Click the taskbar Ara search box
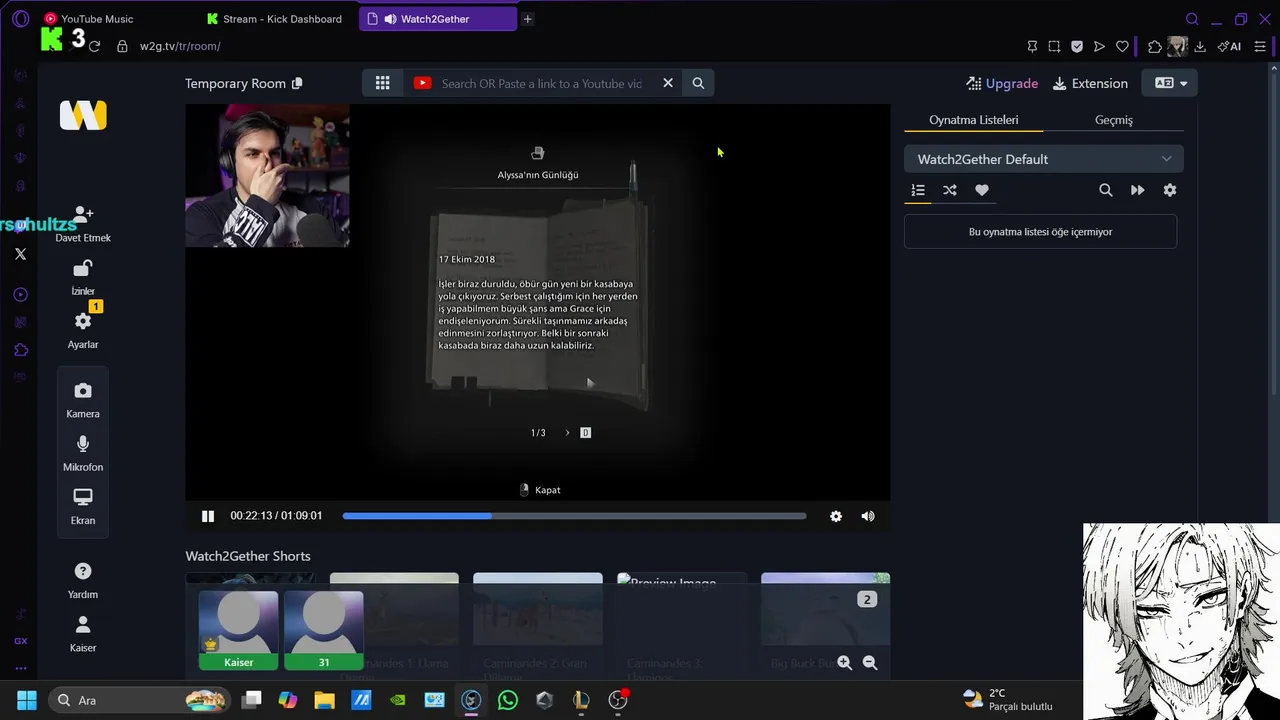Screen dimensions: 1280x720 coord(139,700)
